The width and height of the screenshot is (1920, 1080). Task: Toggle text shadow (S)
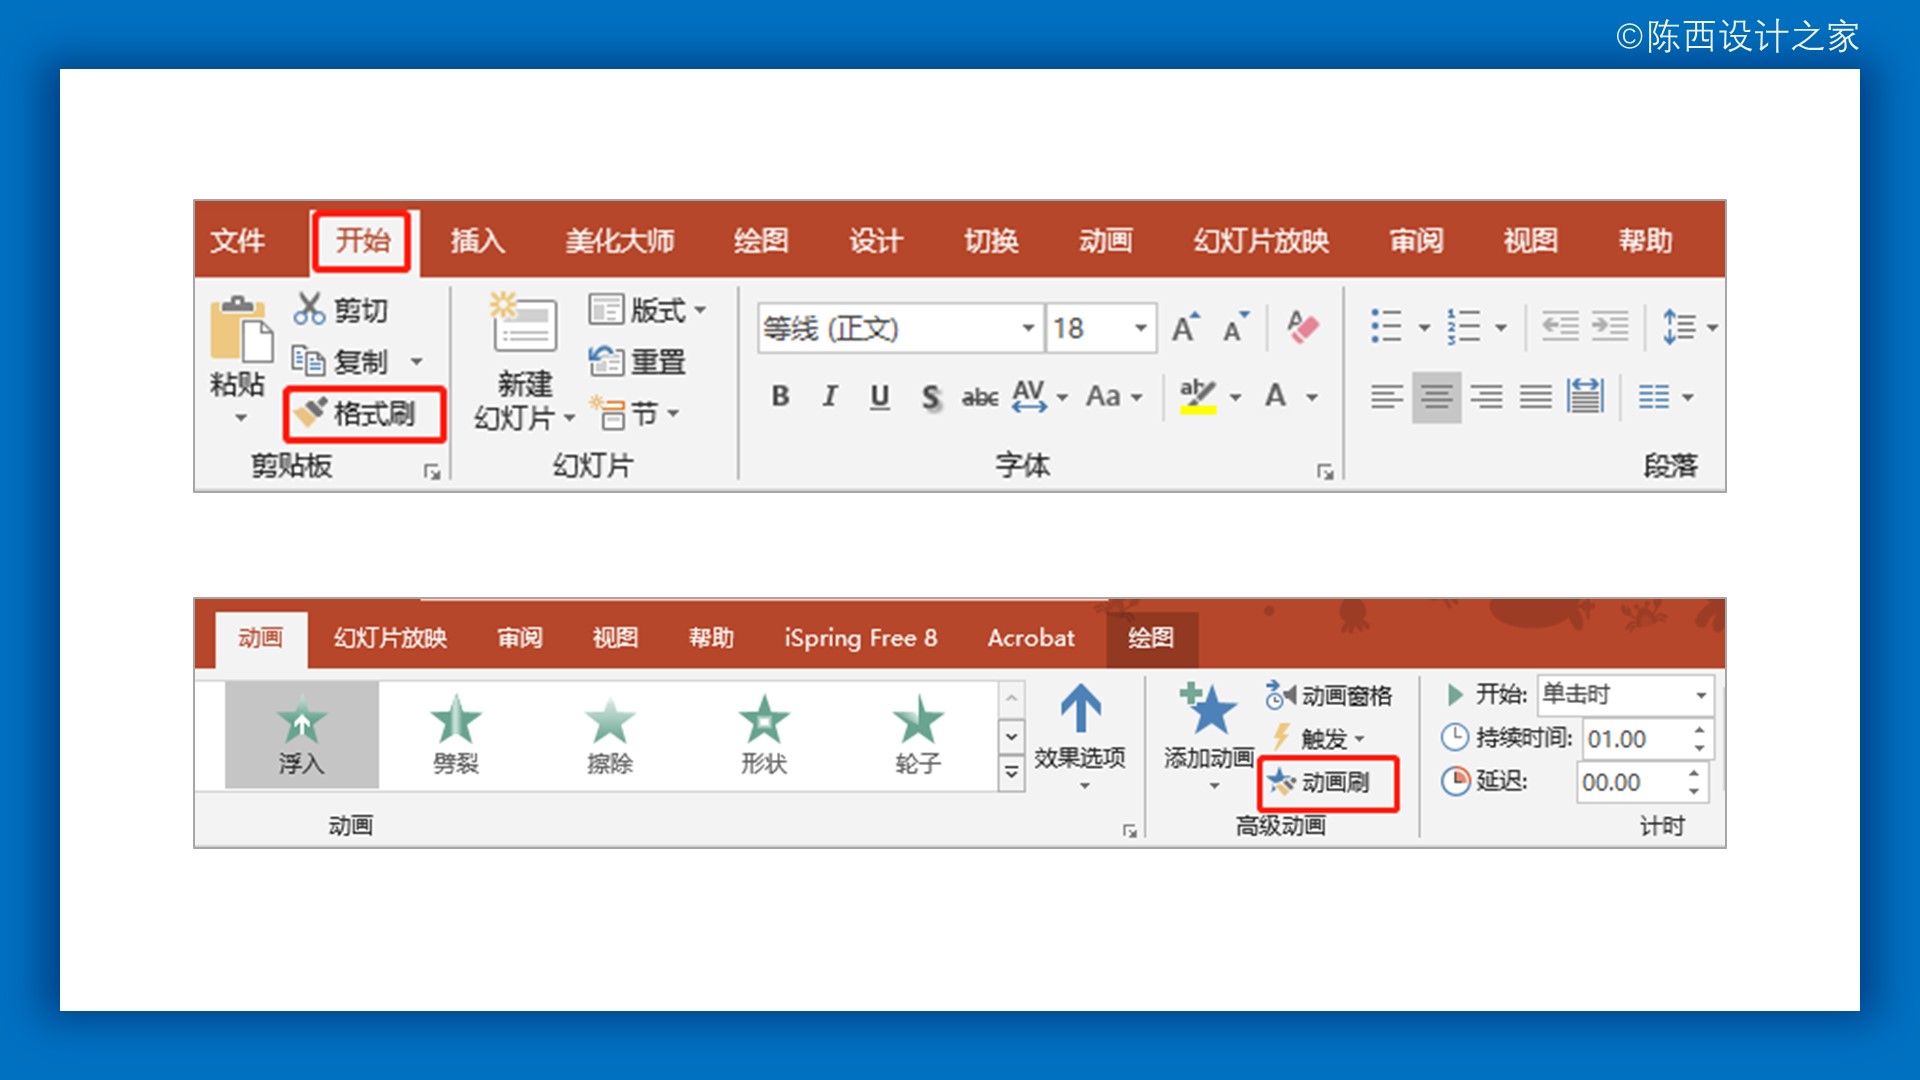pyautogui.click(x=931, y=397)
